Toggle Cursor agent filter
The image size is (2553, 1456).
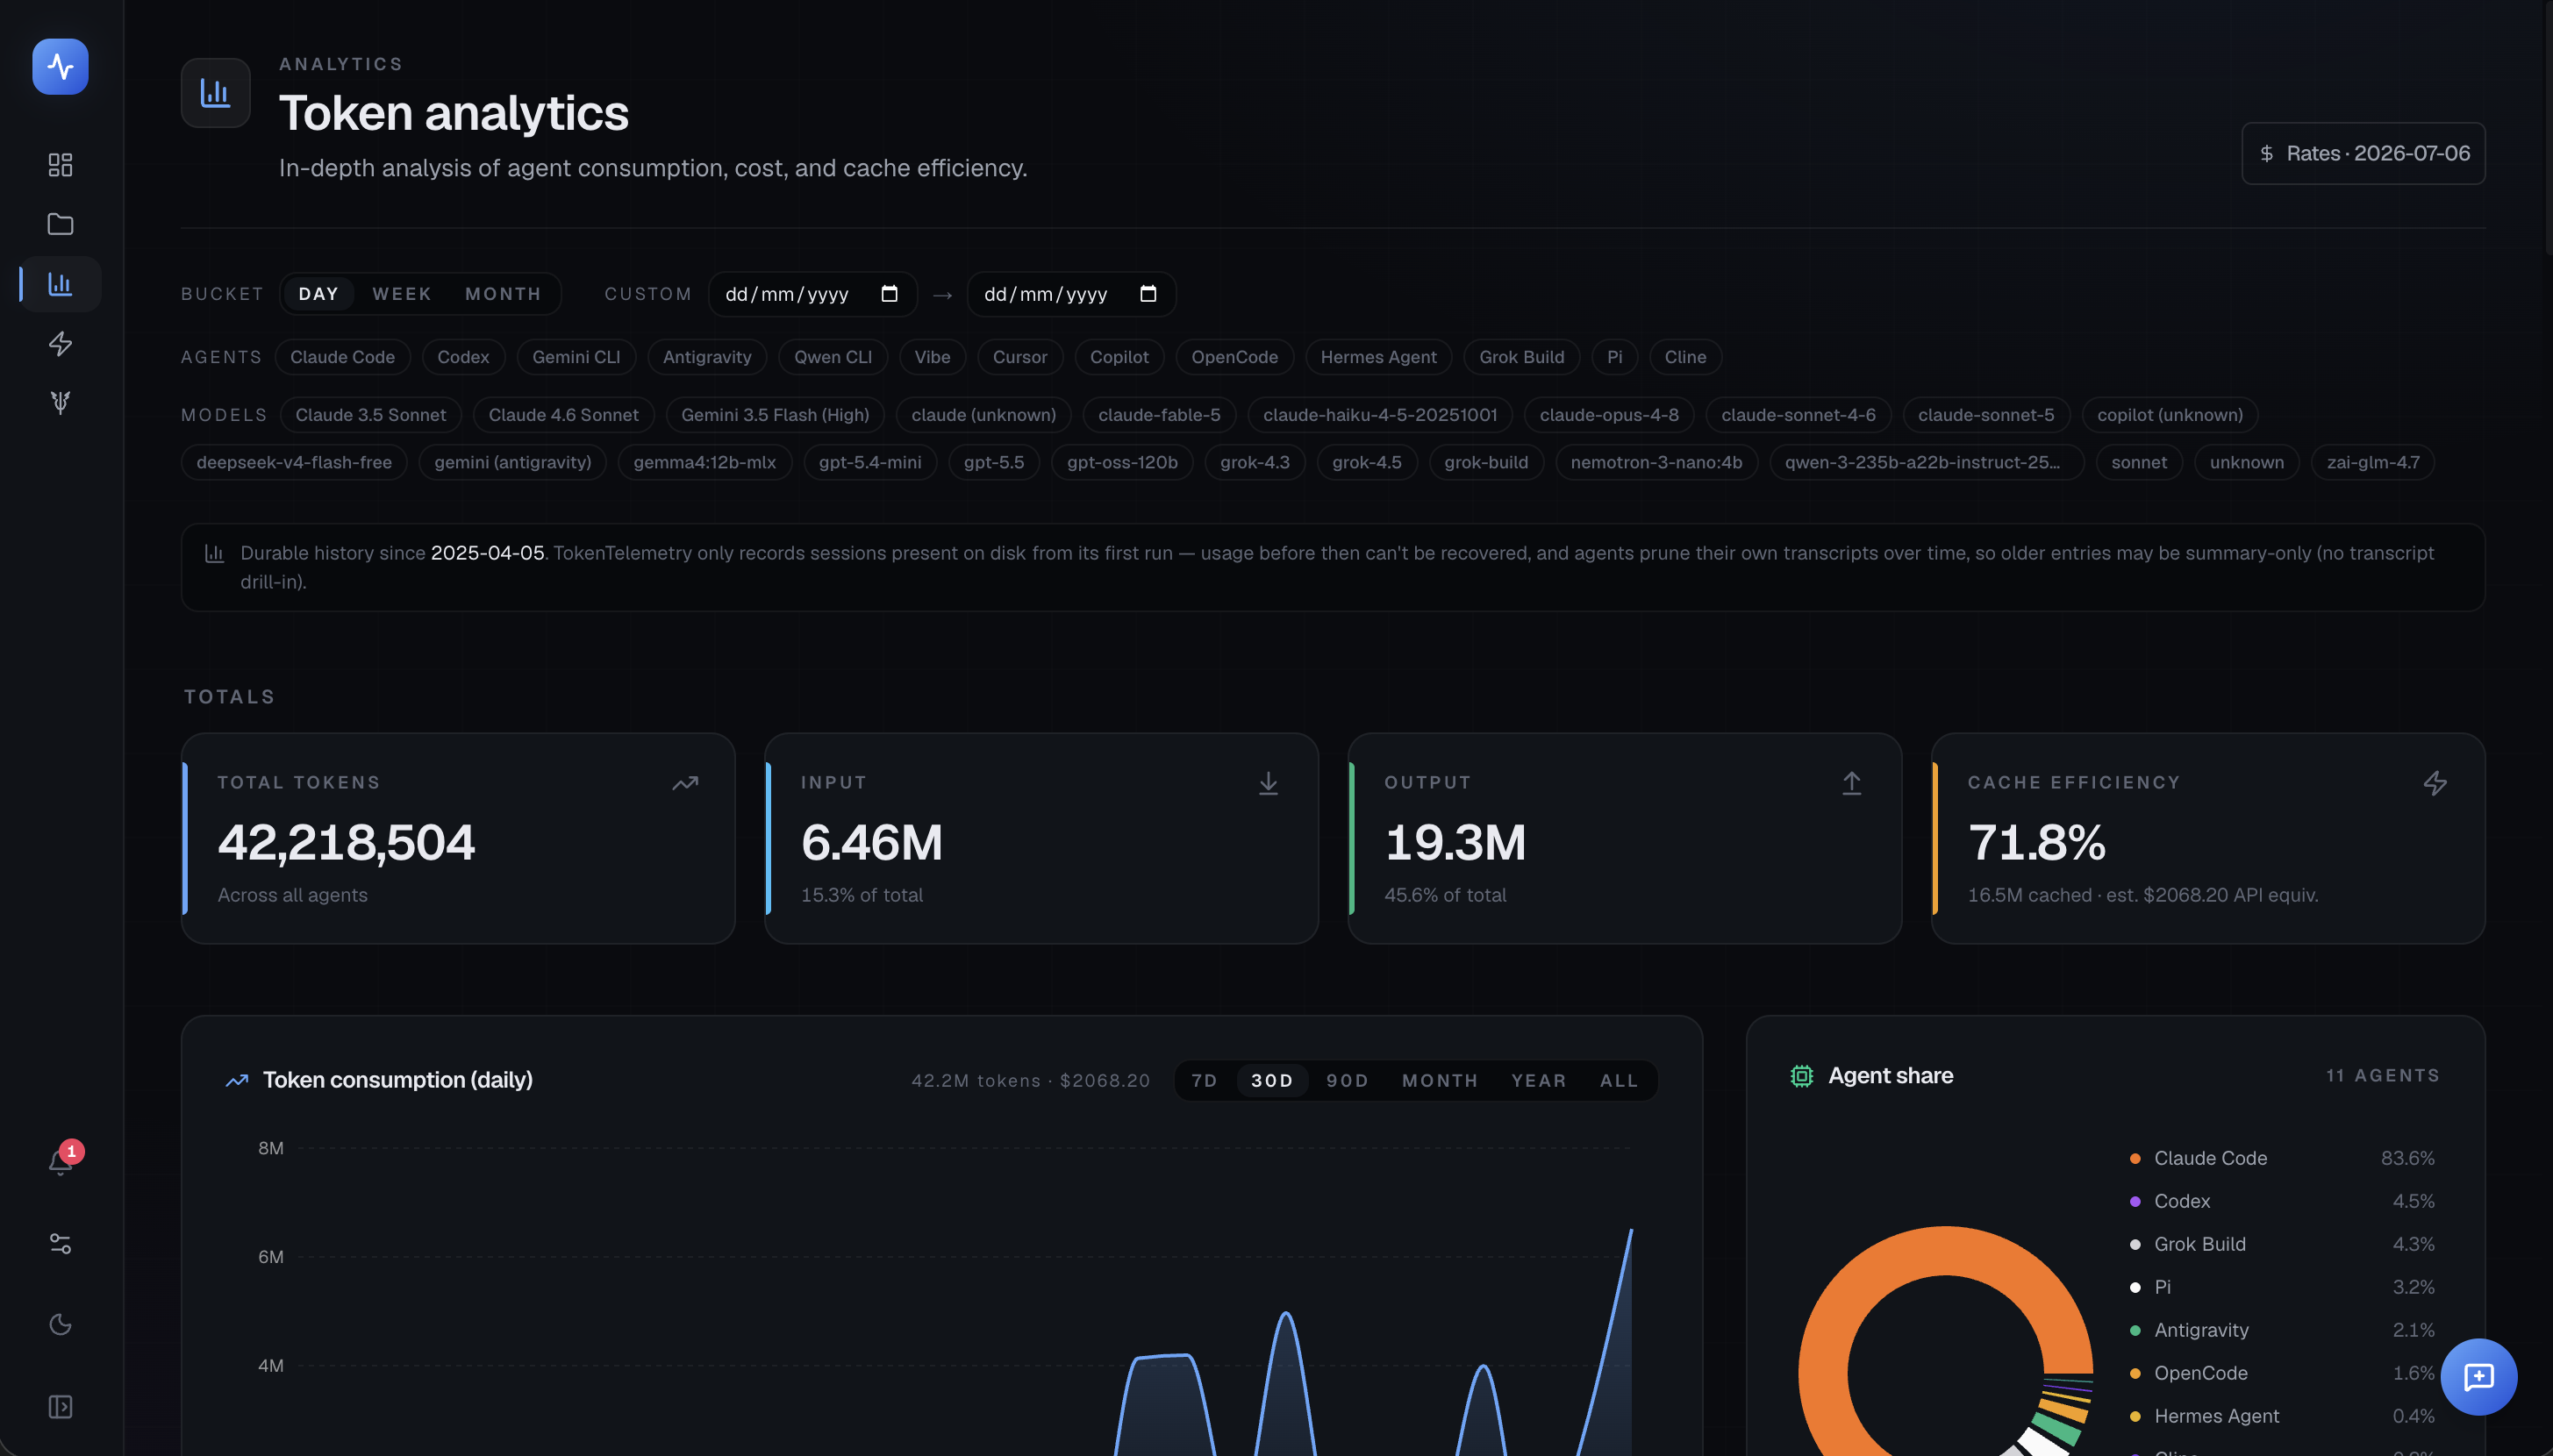tap(1020, 357)
